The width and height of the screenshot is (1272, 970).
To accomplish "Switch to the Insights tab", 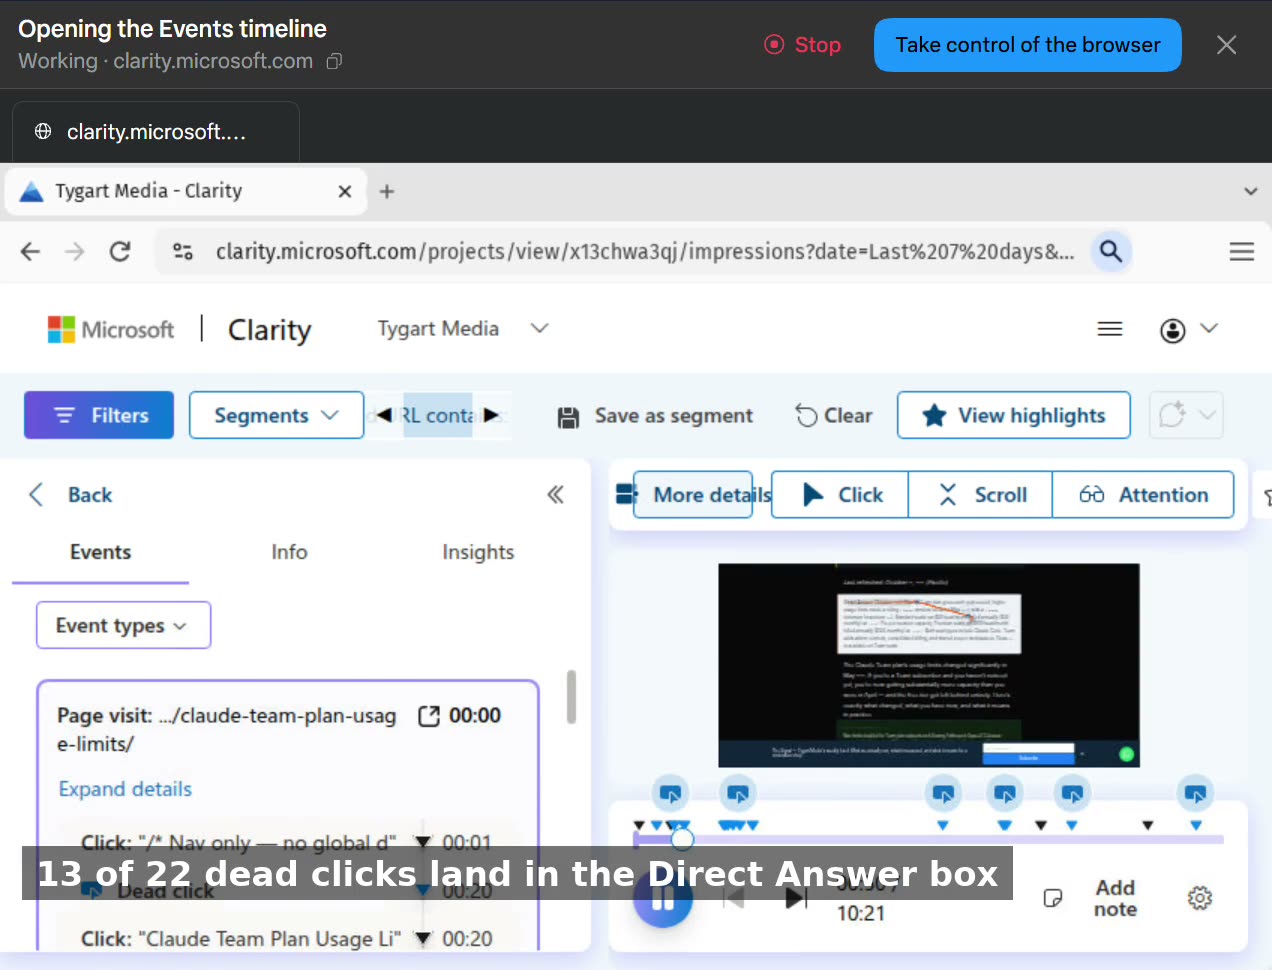I will [478, 552].
